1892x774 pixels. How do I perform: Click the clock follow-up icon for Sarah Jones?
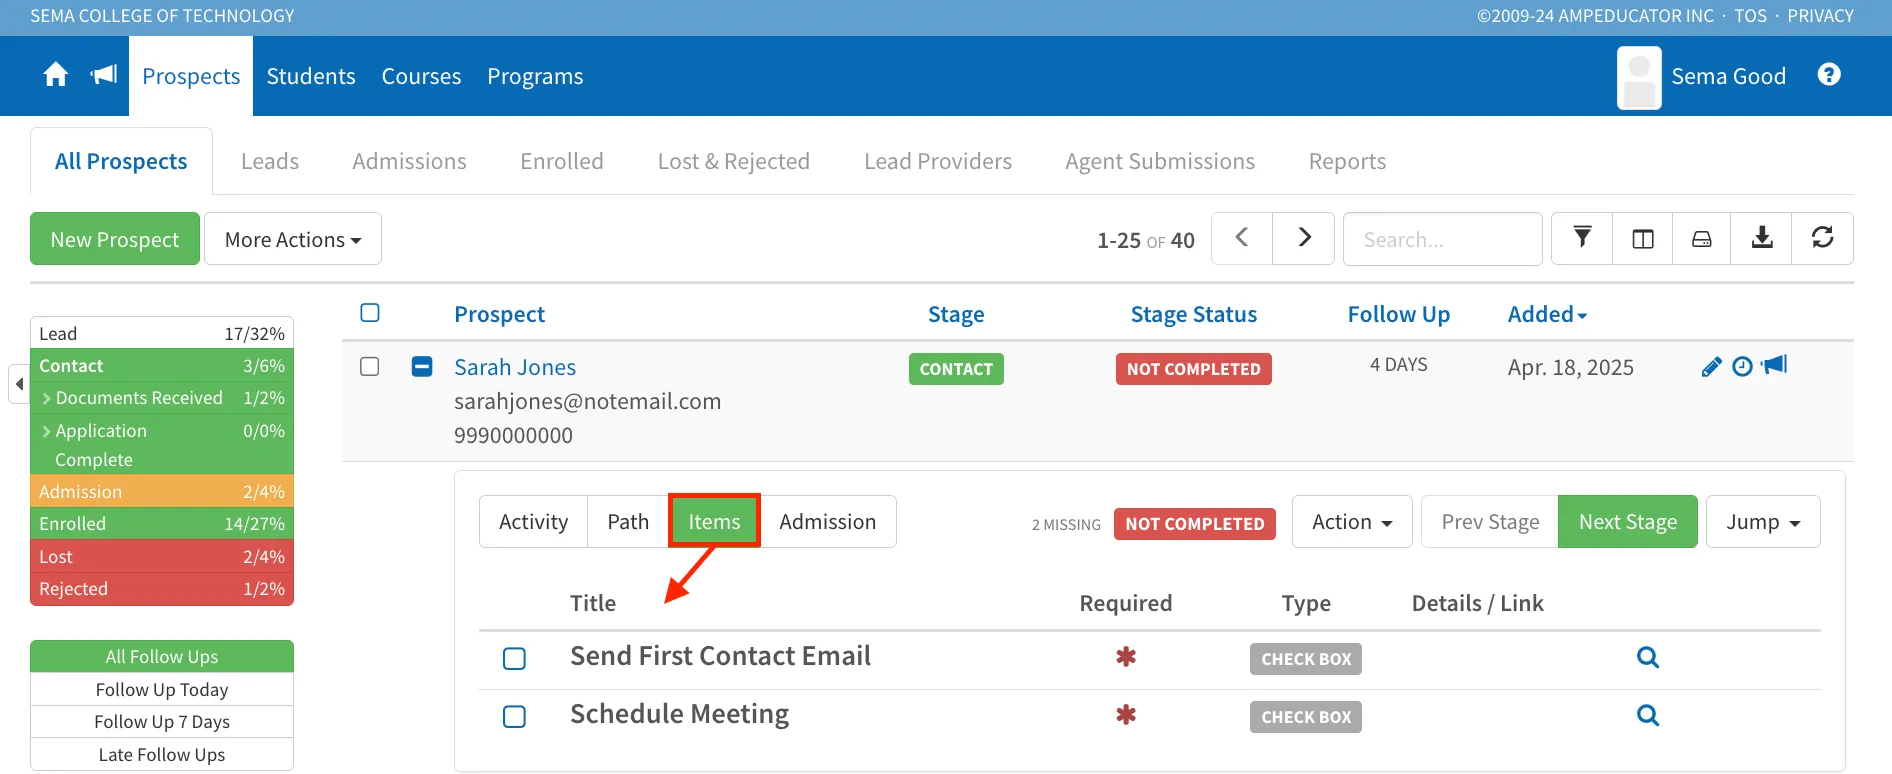1742,367
